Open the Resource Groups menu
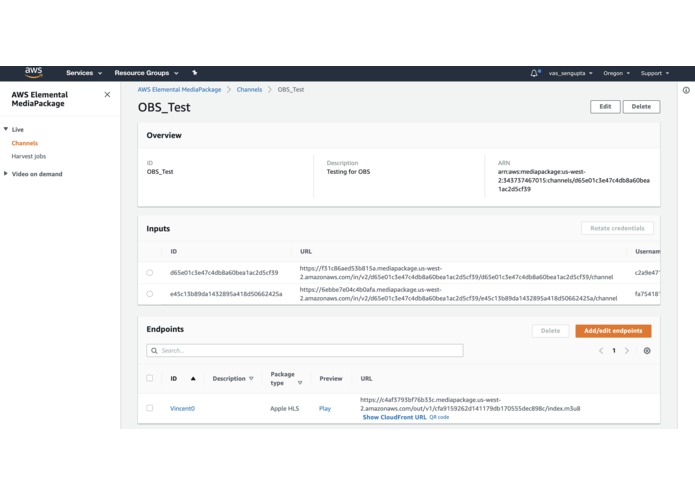Screen dimensions: 695x494 click(146, 73)
